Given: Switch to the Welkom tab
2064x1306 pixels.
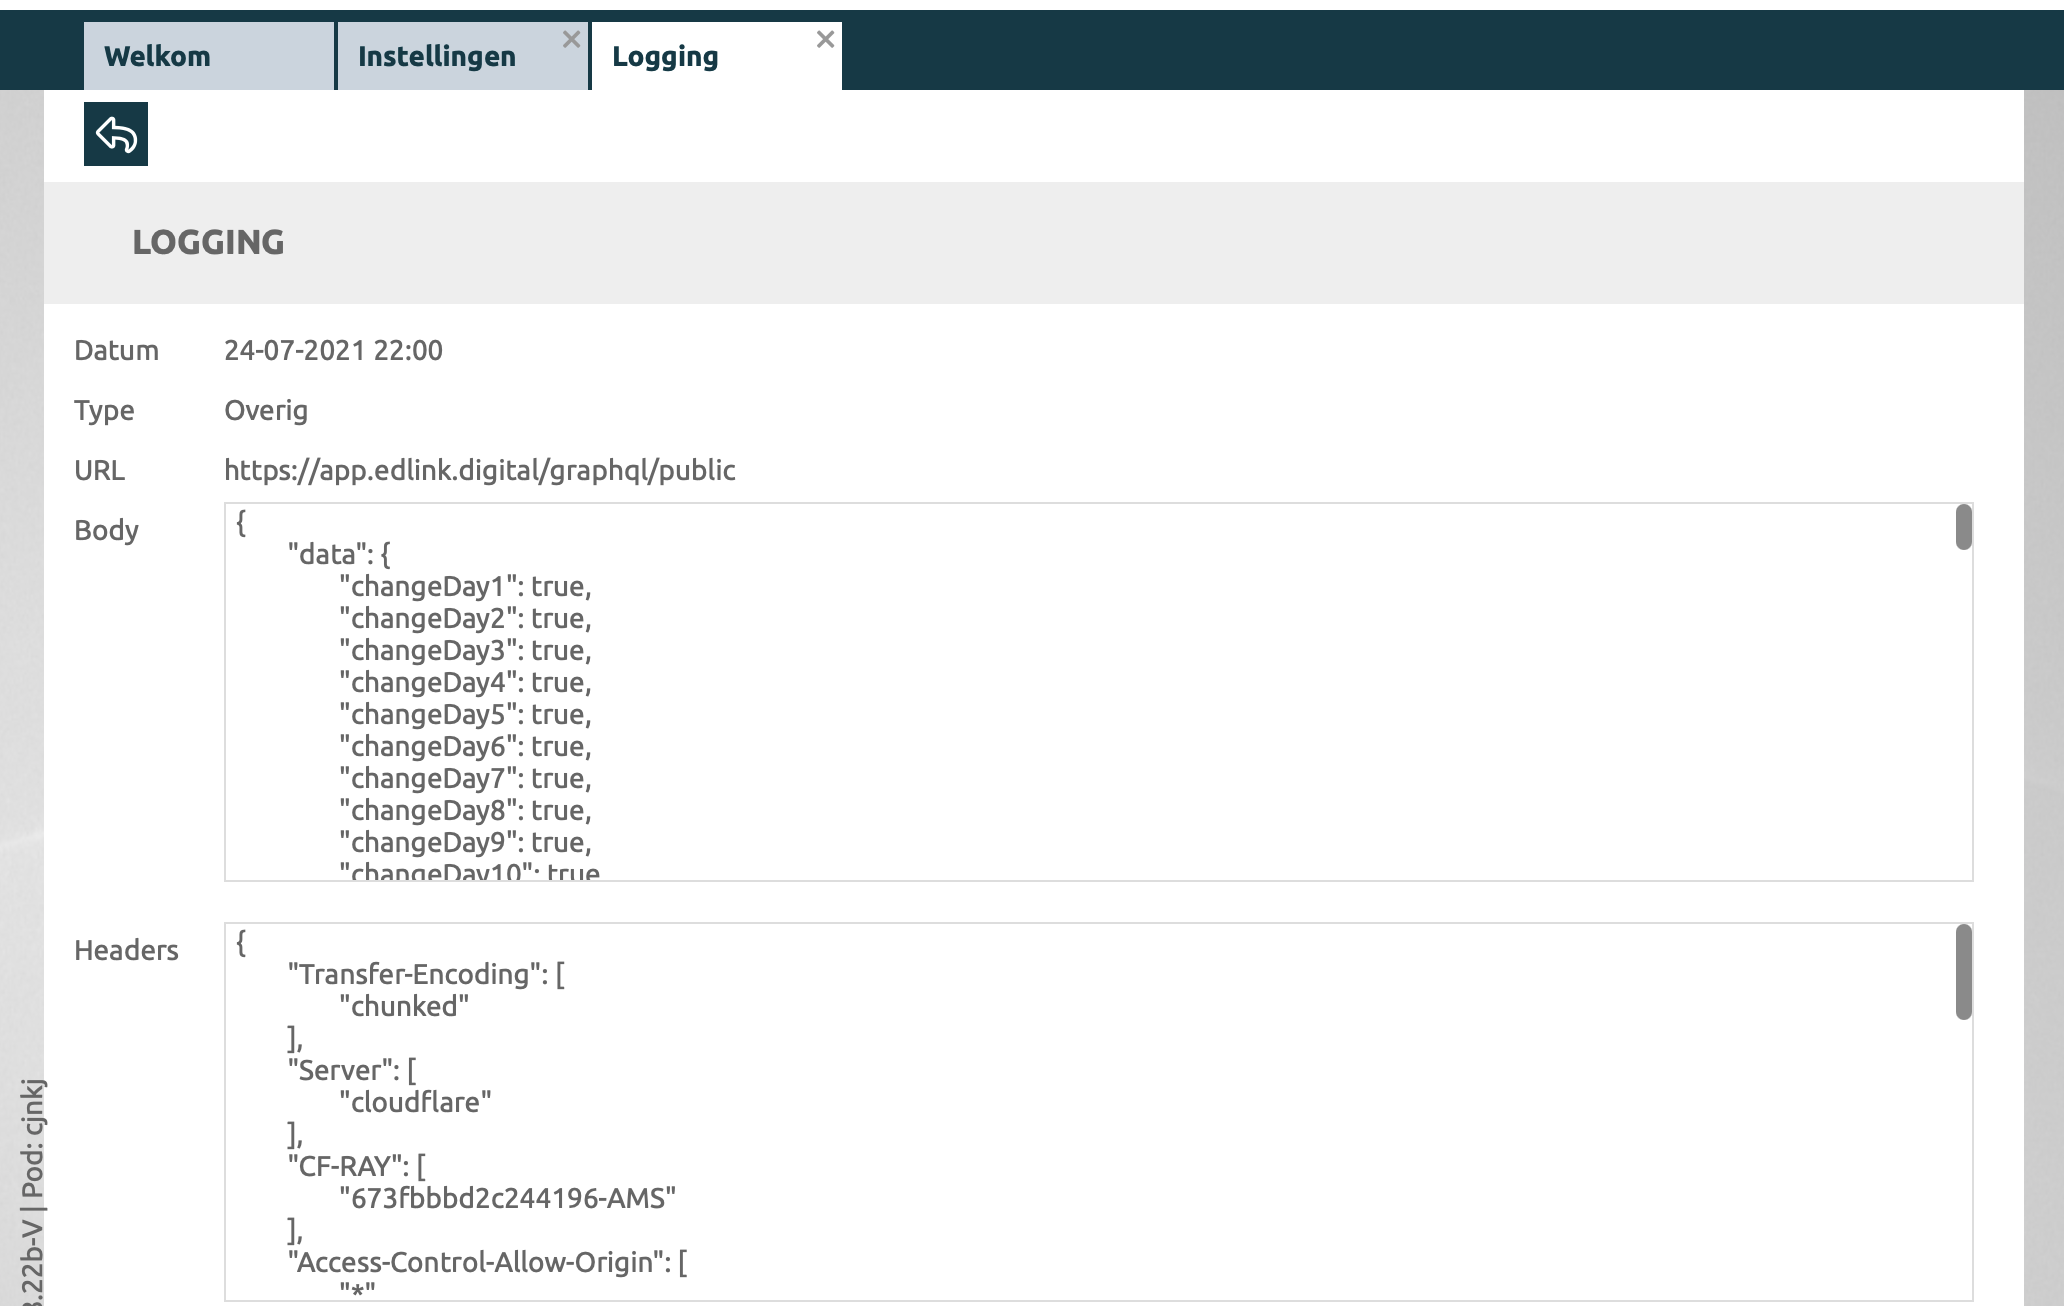Looking at the screenshot, I should click(x=158, y=57).
